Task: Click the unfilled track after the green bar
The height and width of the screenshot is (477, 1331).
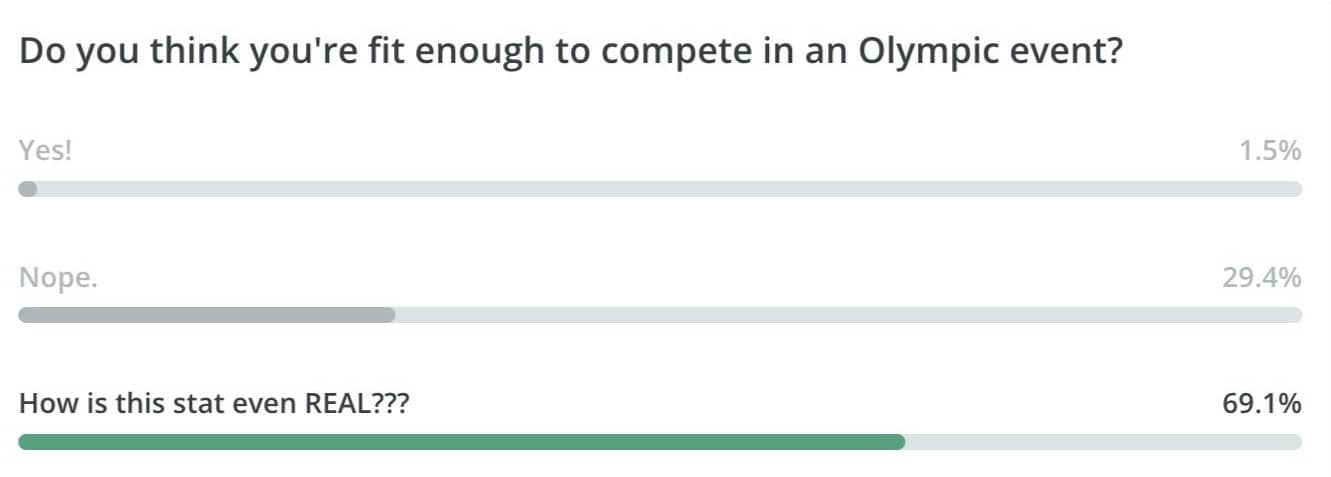Action: pos(1104,442)
